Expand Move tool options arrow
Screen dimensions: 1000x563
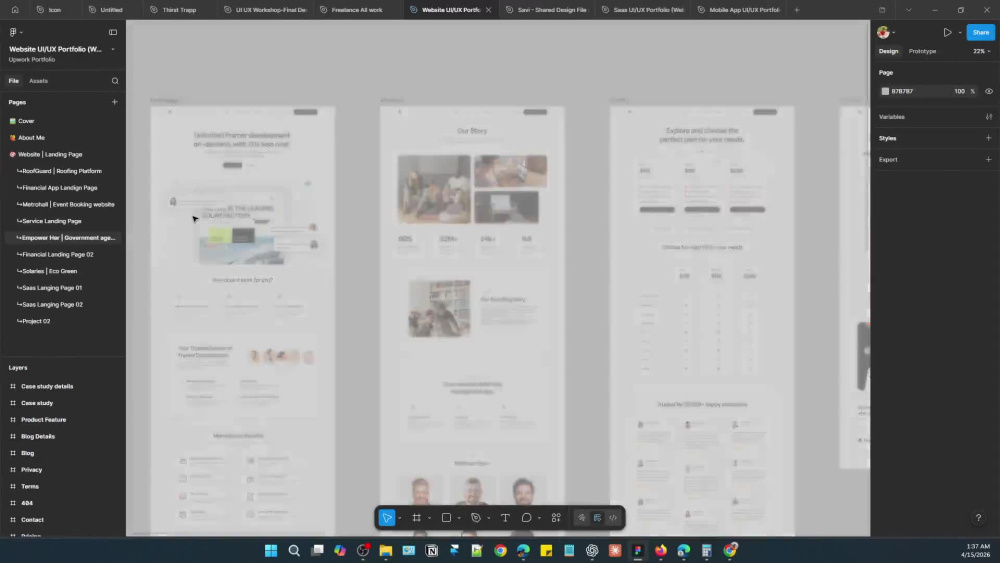coord(400,518)
